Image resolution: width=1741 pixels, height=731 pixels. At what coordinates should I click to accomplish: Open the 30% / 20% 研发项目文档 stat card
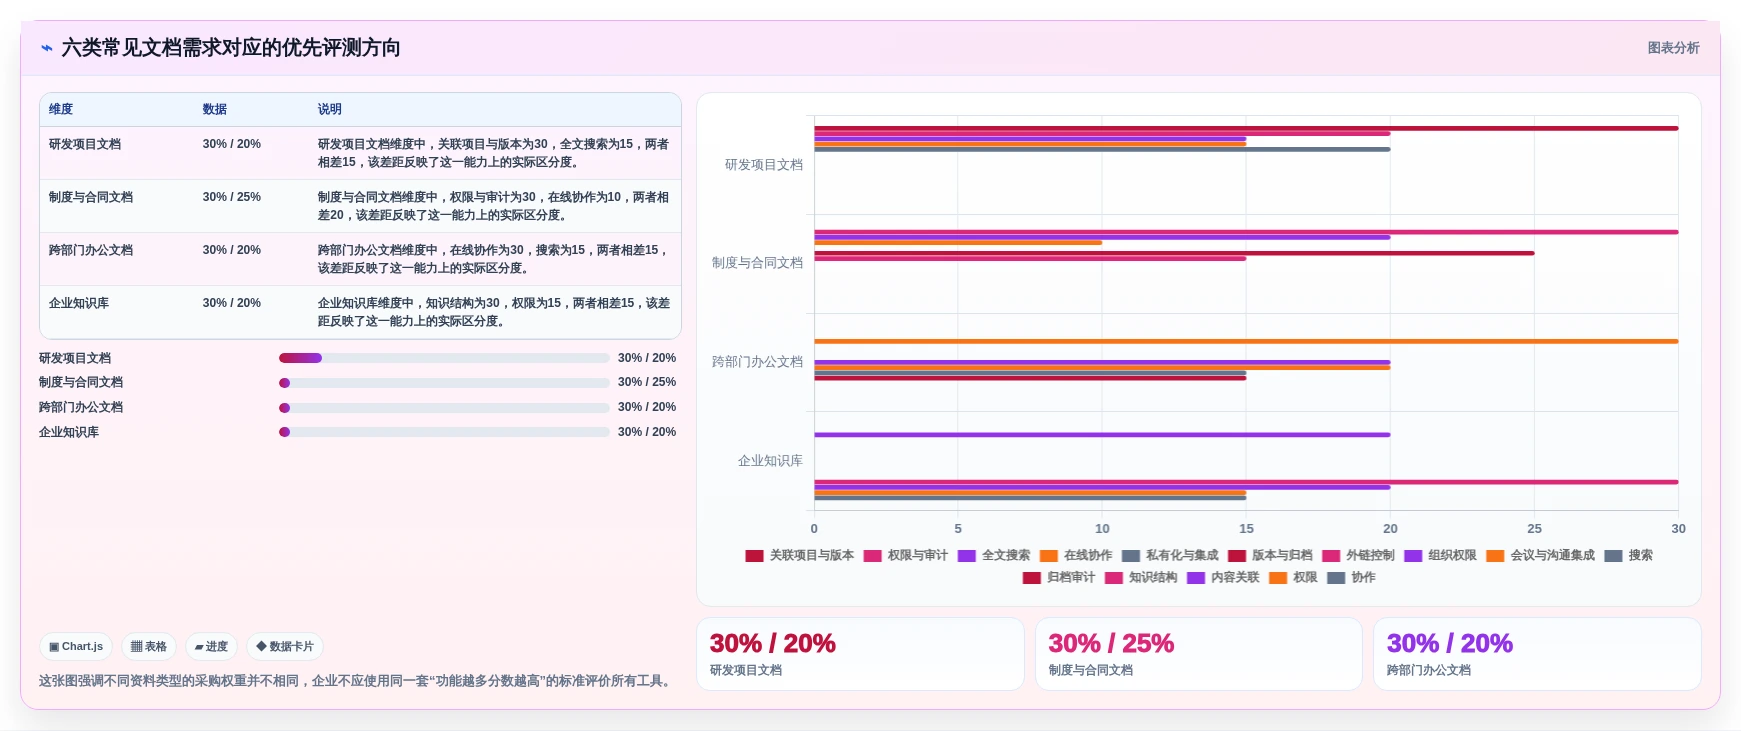pos(860,654)
